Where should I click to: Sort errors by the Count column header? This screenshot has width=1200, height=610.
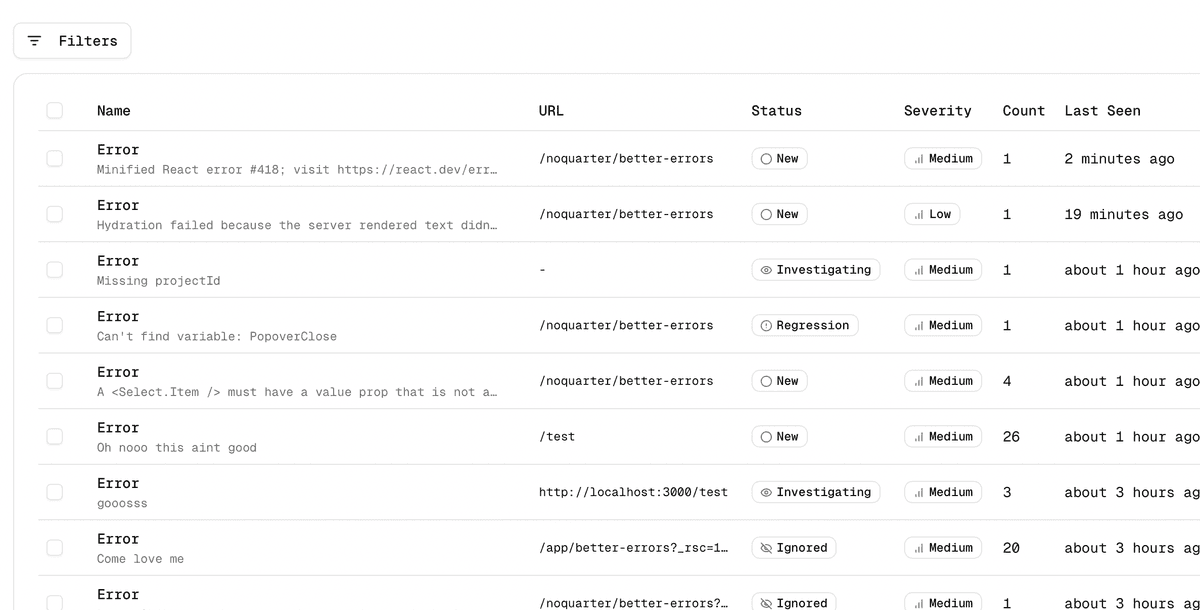click(x=1023, y=110)
